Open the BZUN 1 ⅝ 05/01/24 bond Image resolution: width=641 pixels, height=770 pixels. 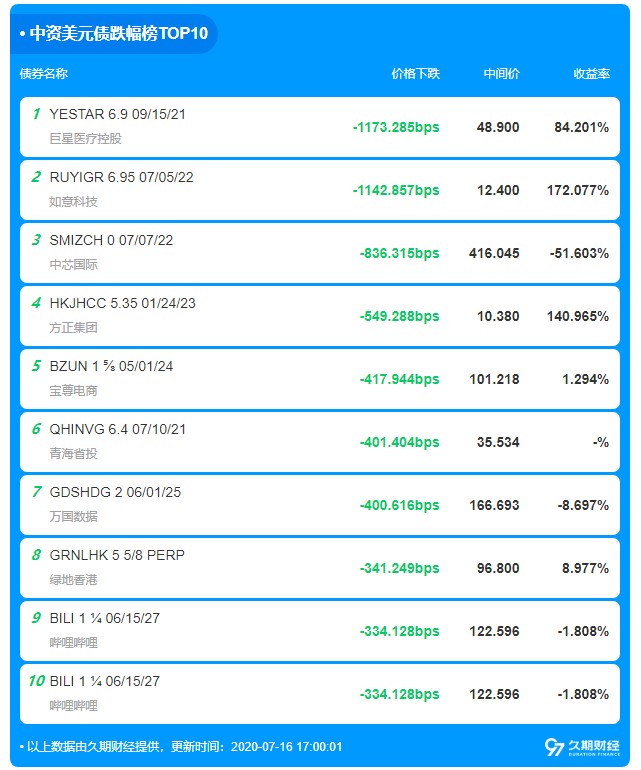coord(320,379)
